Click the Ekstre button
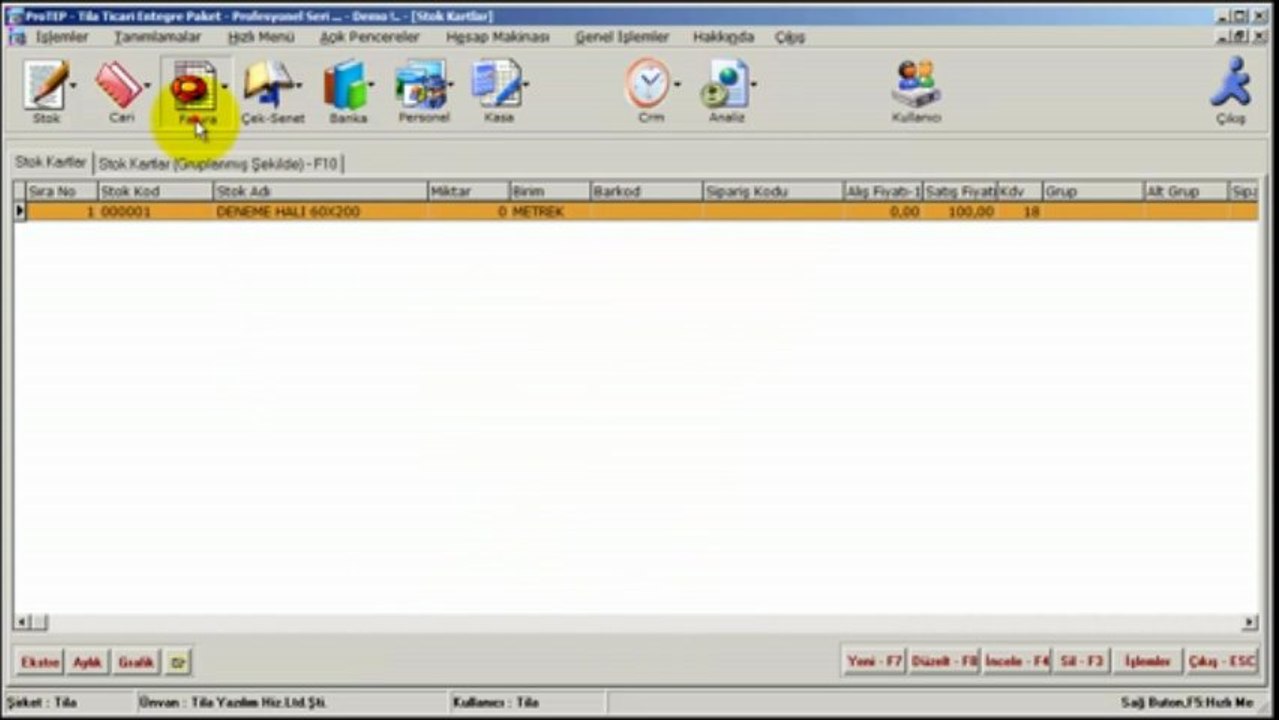The width and height of the screenshot is (1279, 720). click(41, 662)
